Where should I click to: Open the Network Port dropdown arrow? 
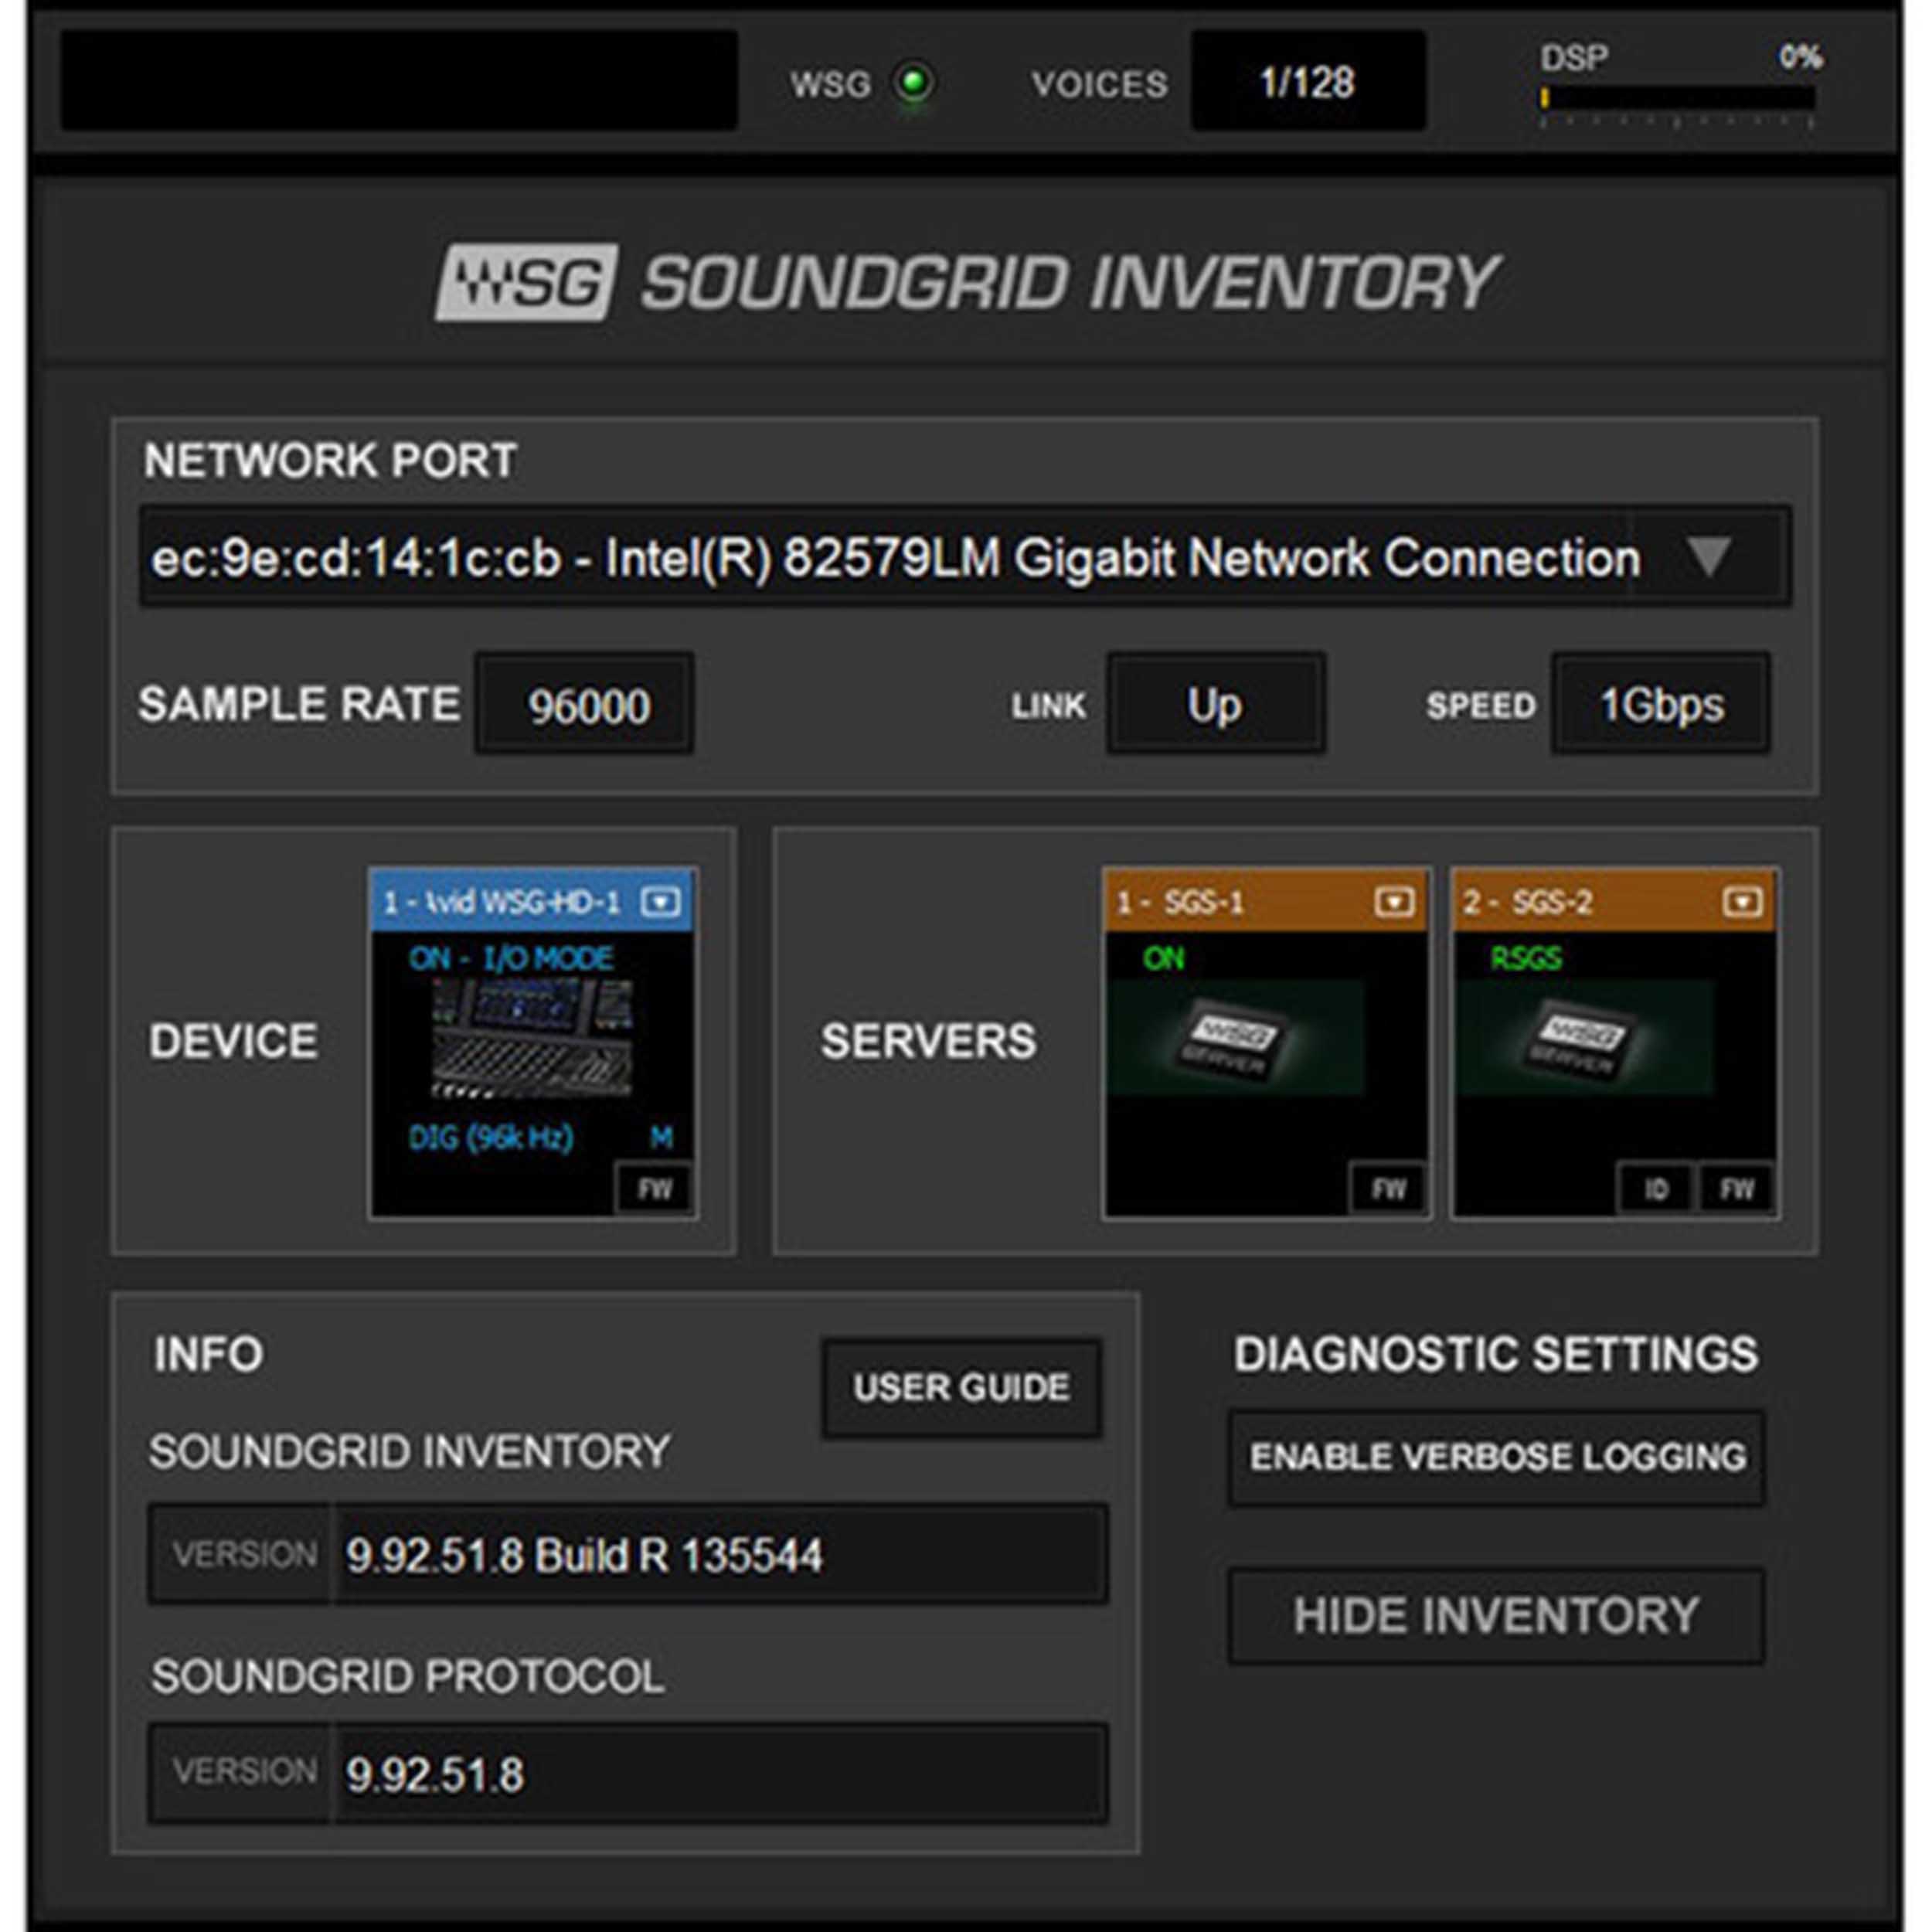click(x=1708, y=557)
